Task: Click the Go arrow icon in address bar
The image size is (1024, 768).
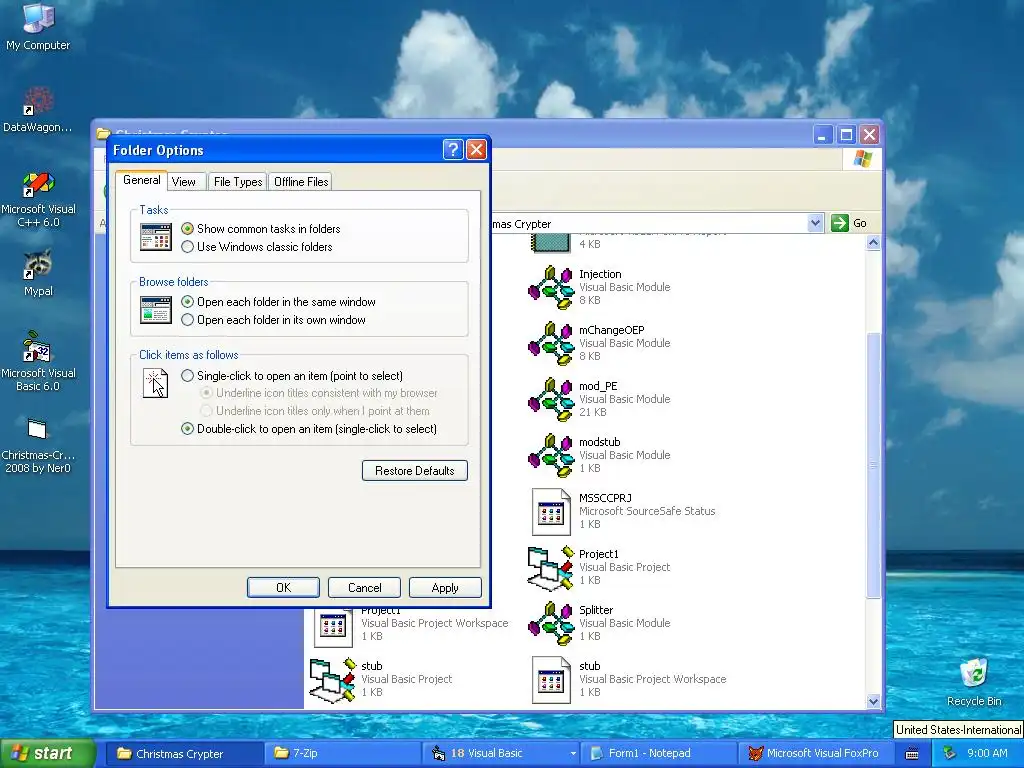Action: [839, 223]
